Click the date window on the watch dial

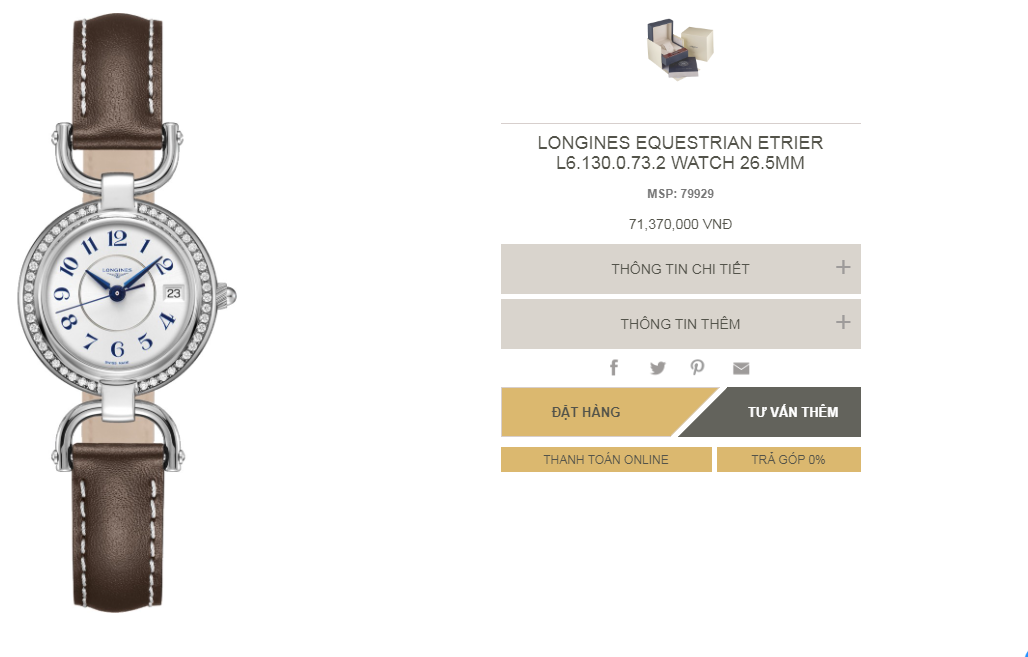[x=173, y=294]
